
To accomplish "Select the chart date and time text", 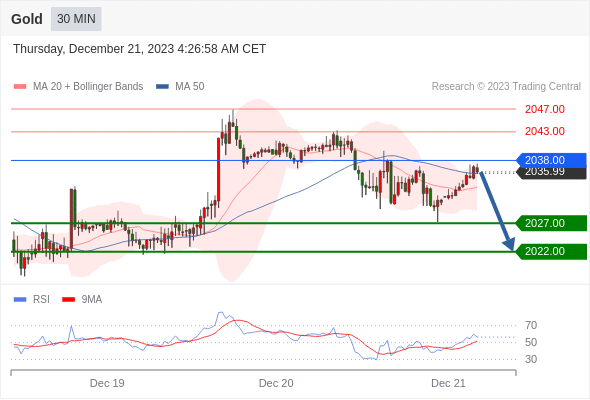I will 139,49.
